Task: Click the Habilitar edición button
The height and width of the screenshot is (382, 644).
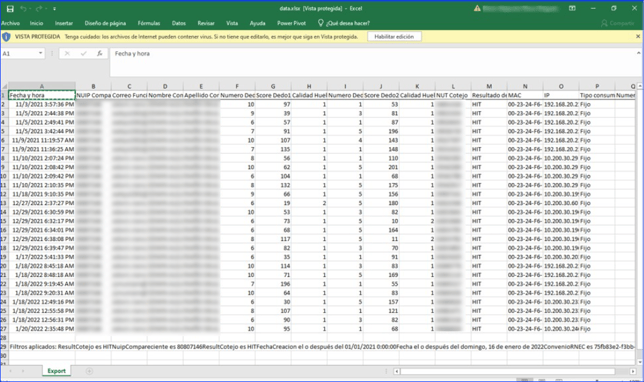Action: tap(394, 37)
